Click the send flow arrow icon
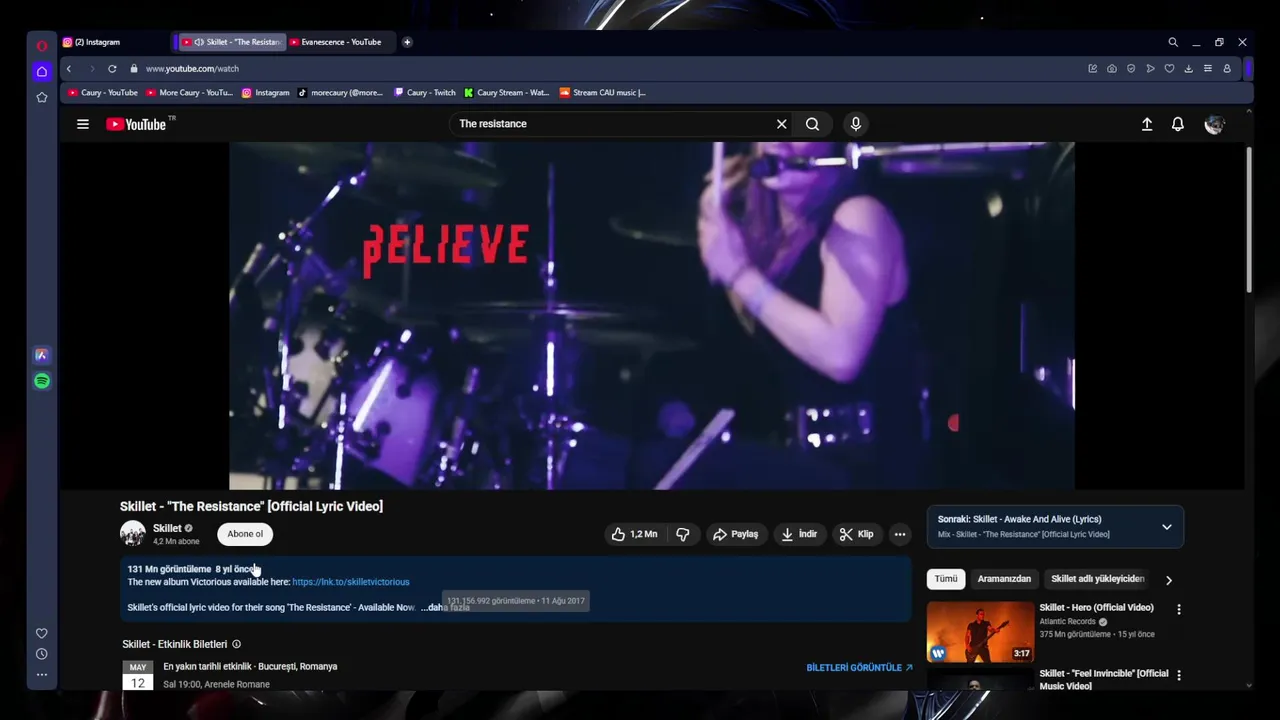The height and width of the screenshot is (720, 1280). coord(1150,69)
